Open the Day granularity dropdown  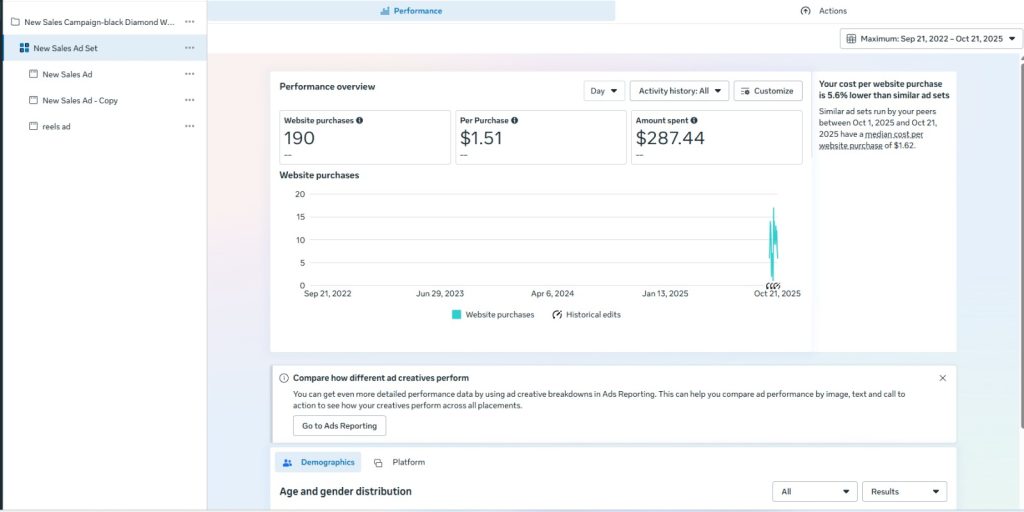coord(604,91)
